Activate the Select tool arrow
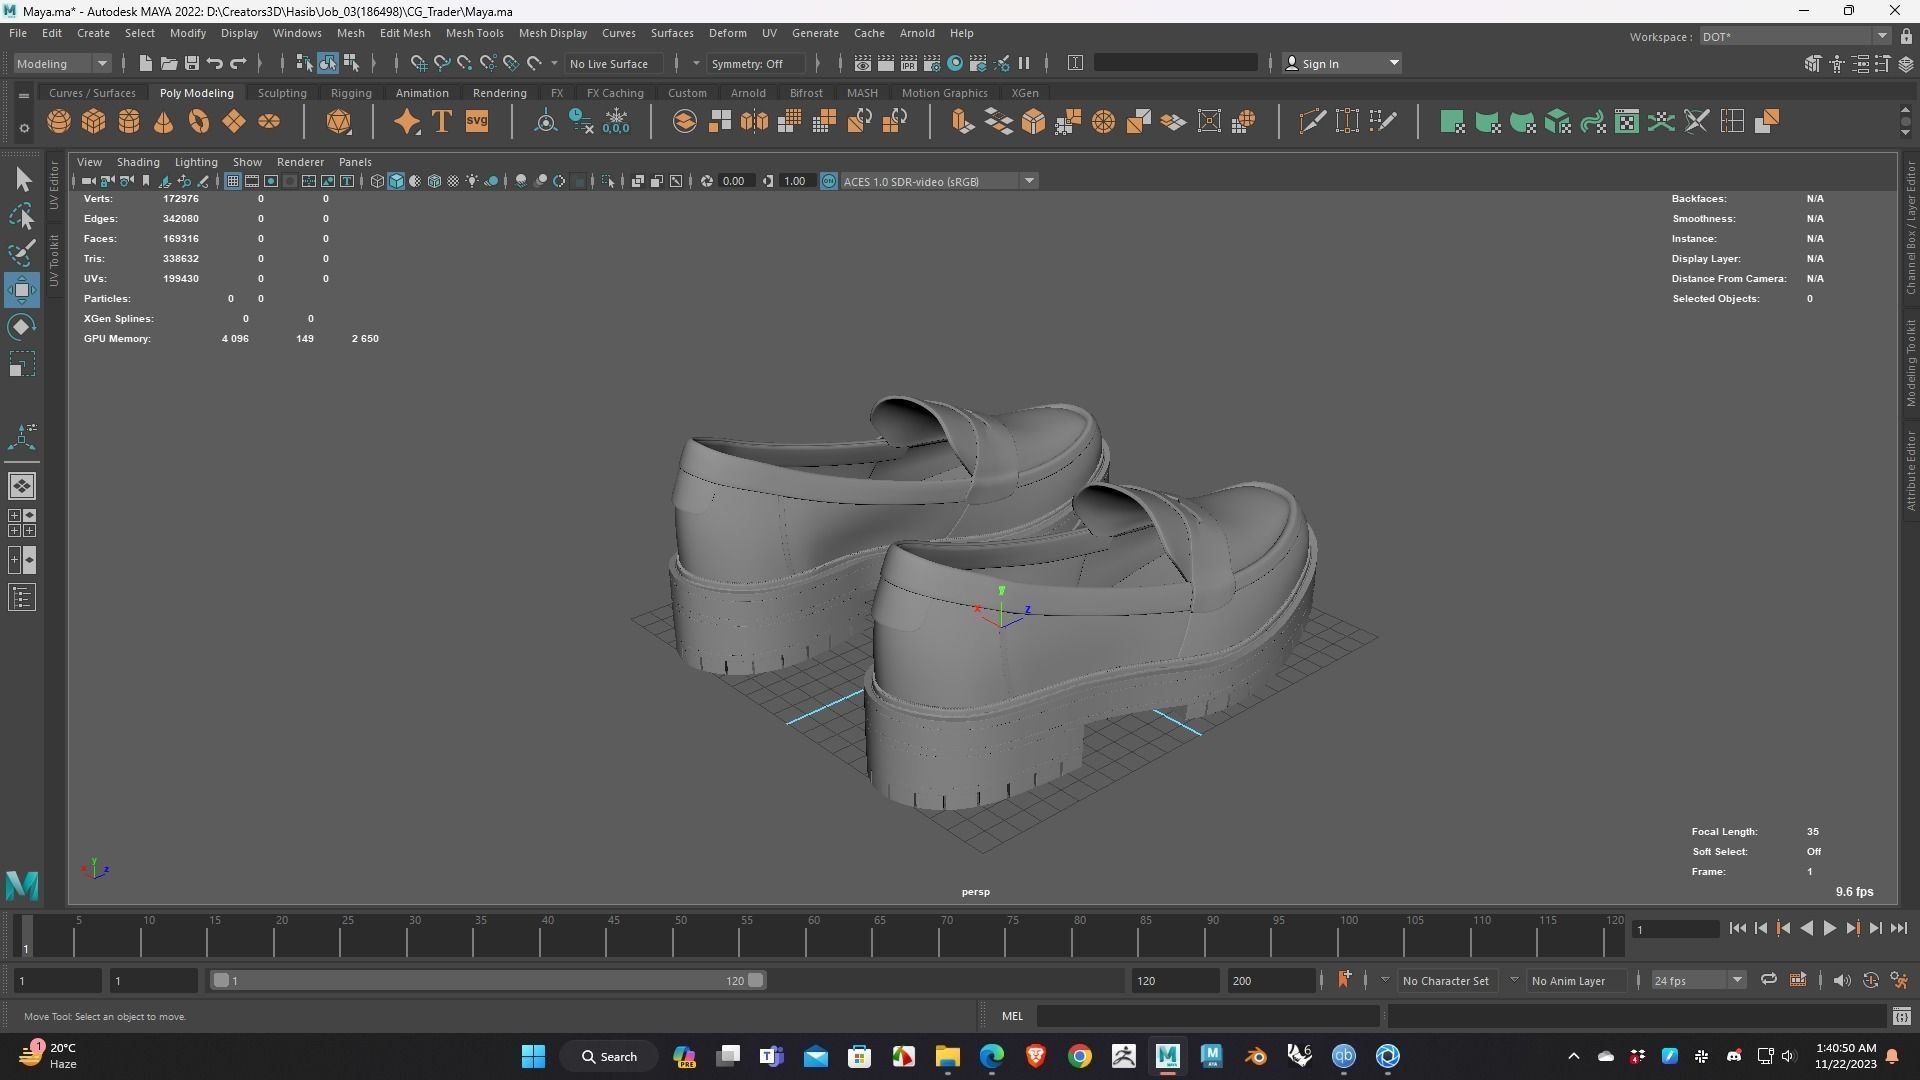This screenshot has width=1920, height=1080. [x=22, y=180]
